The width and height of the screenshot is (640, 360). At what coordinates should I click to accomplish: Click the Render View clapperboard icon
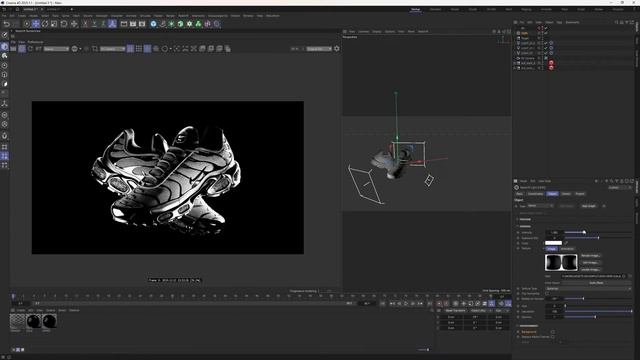point(124,24)
